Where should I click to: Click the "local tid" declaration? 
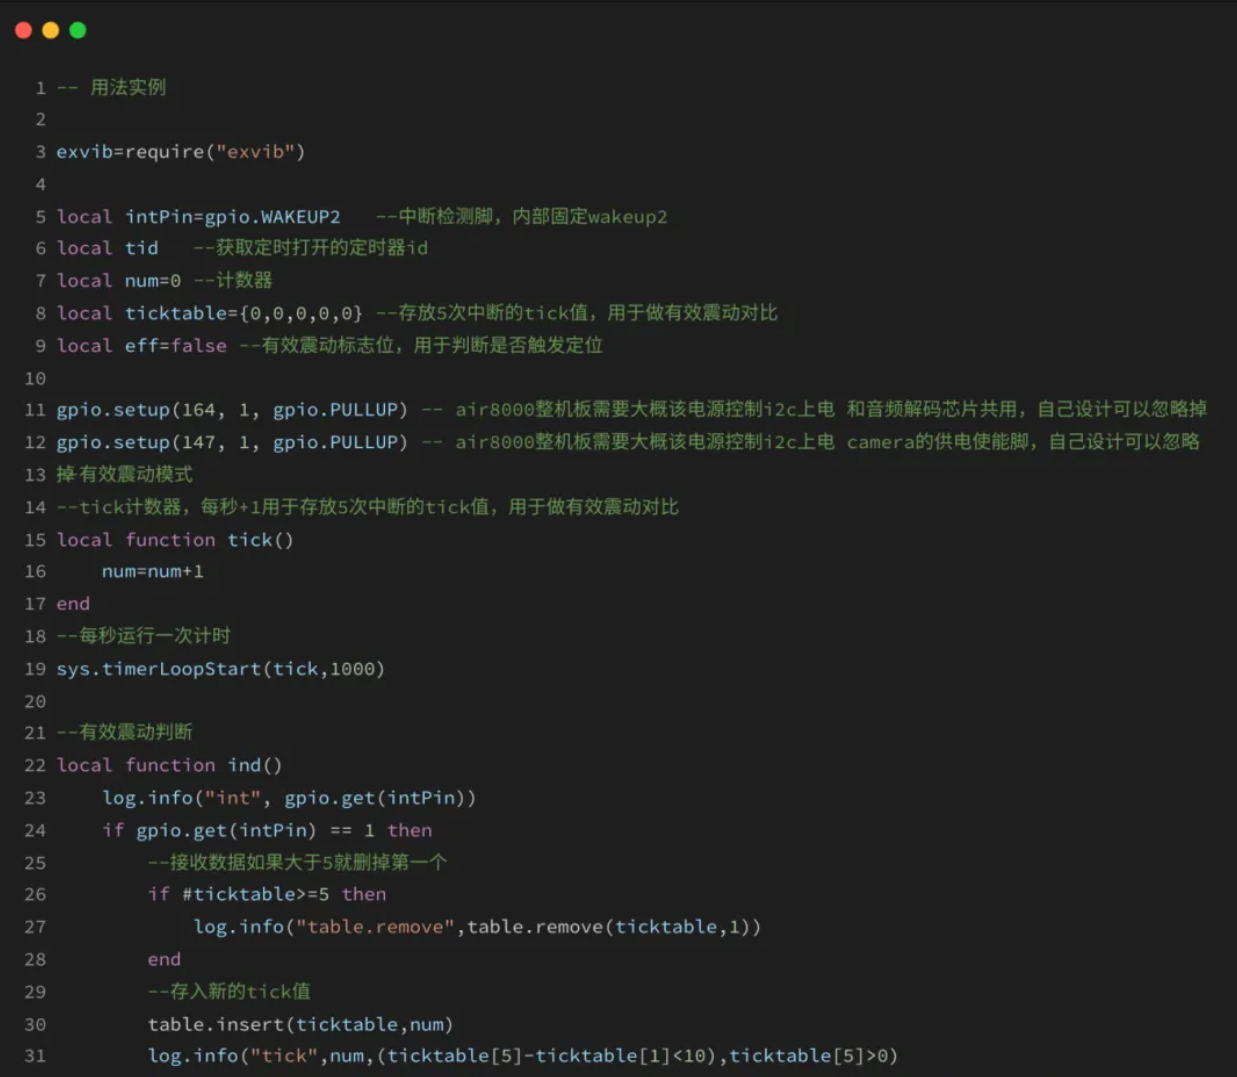108,248
